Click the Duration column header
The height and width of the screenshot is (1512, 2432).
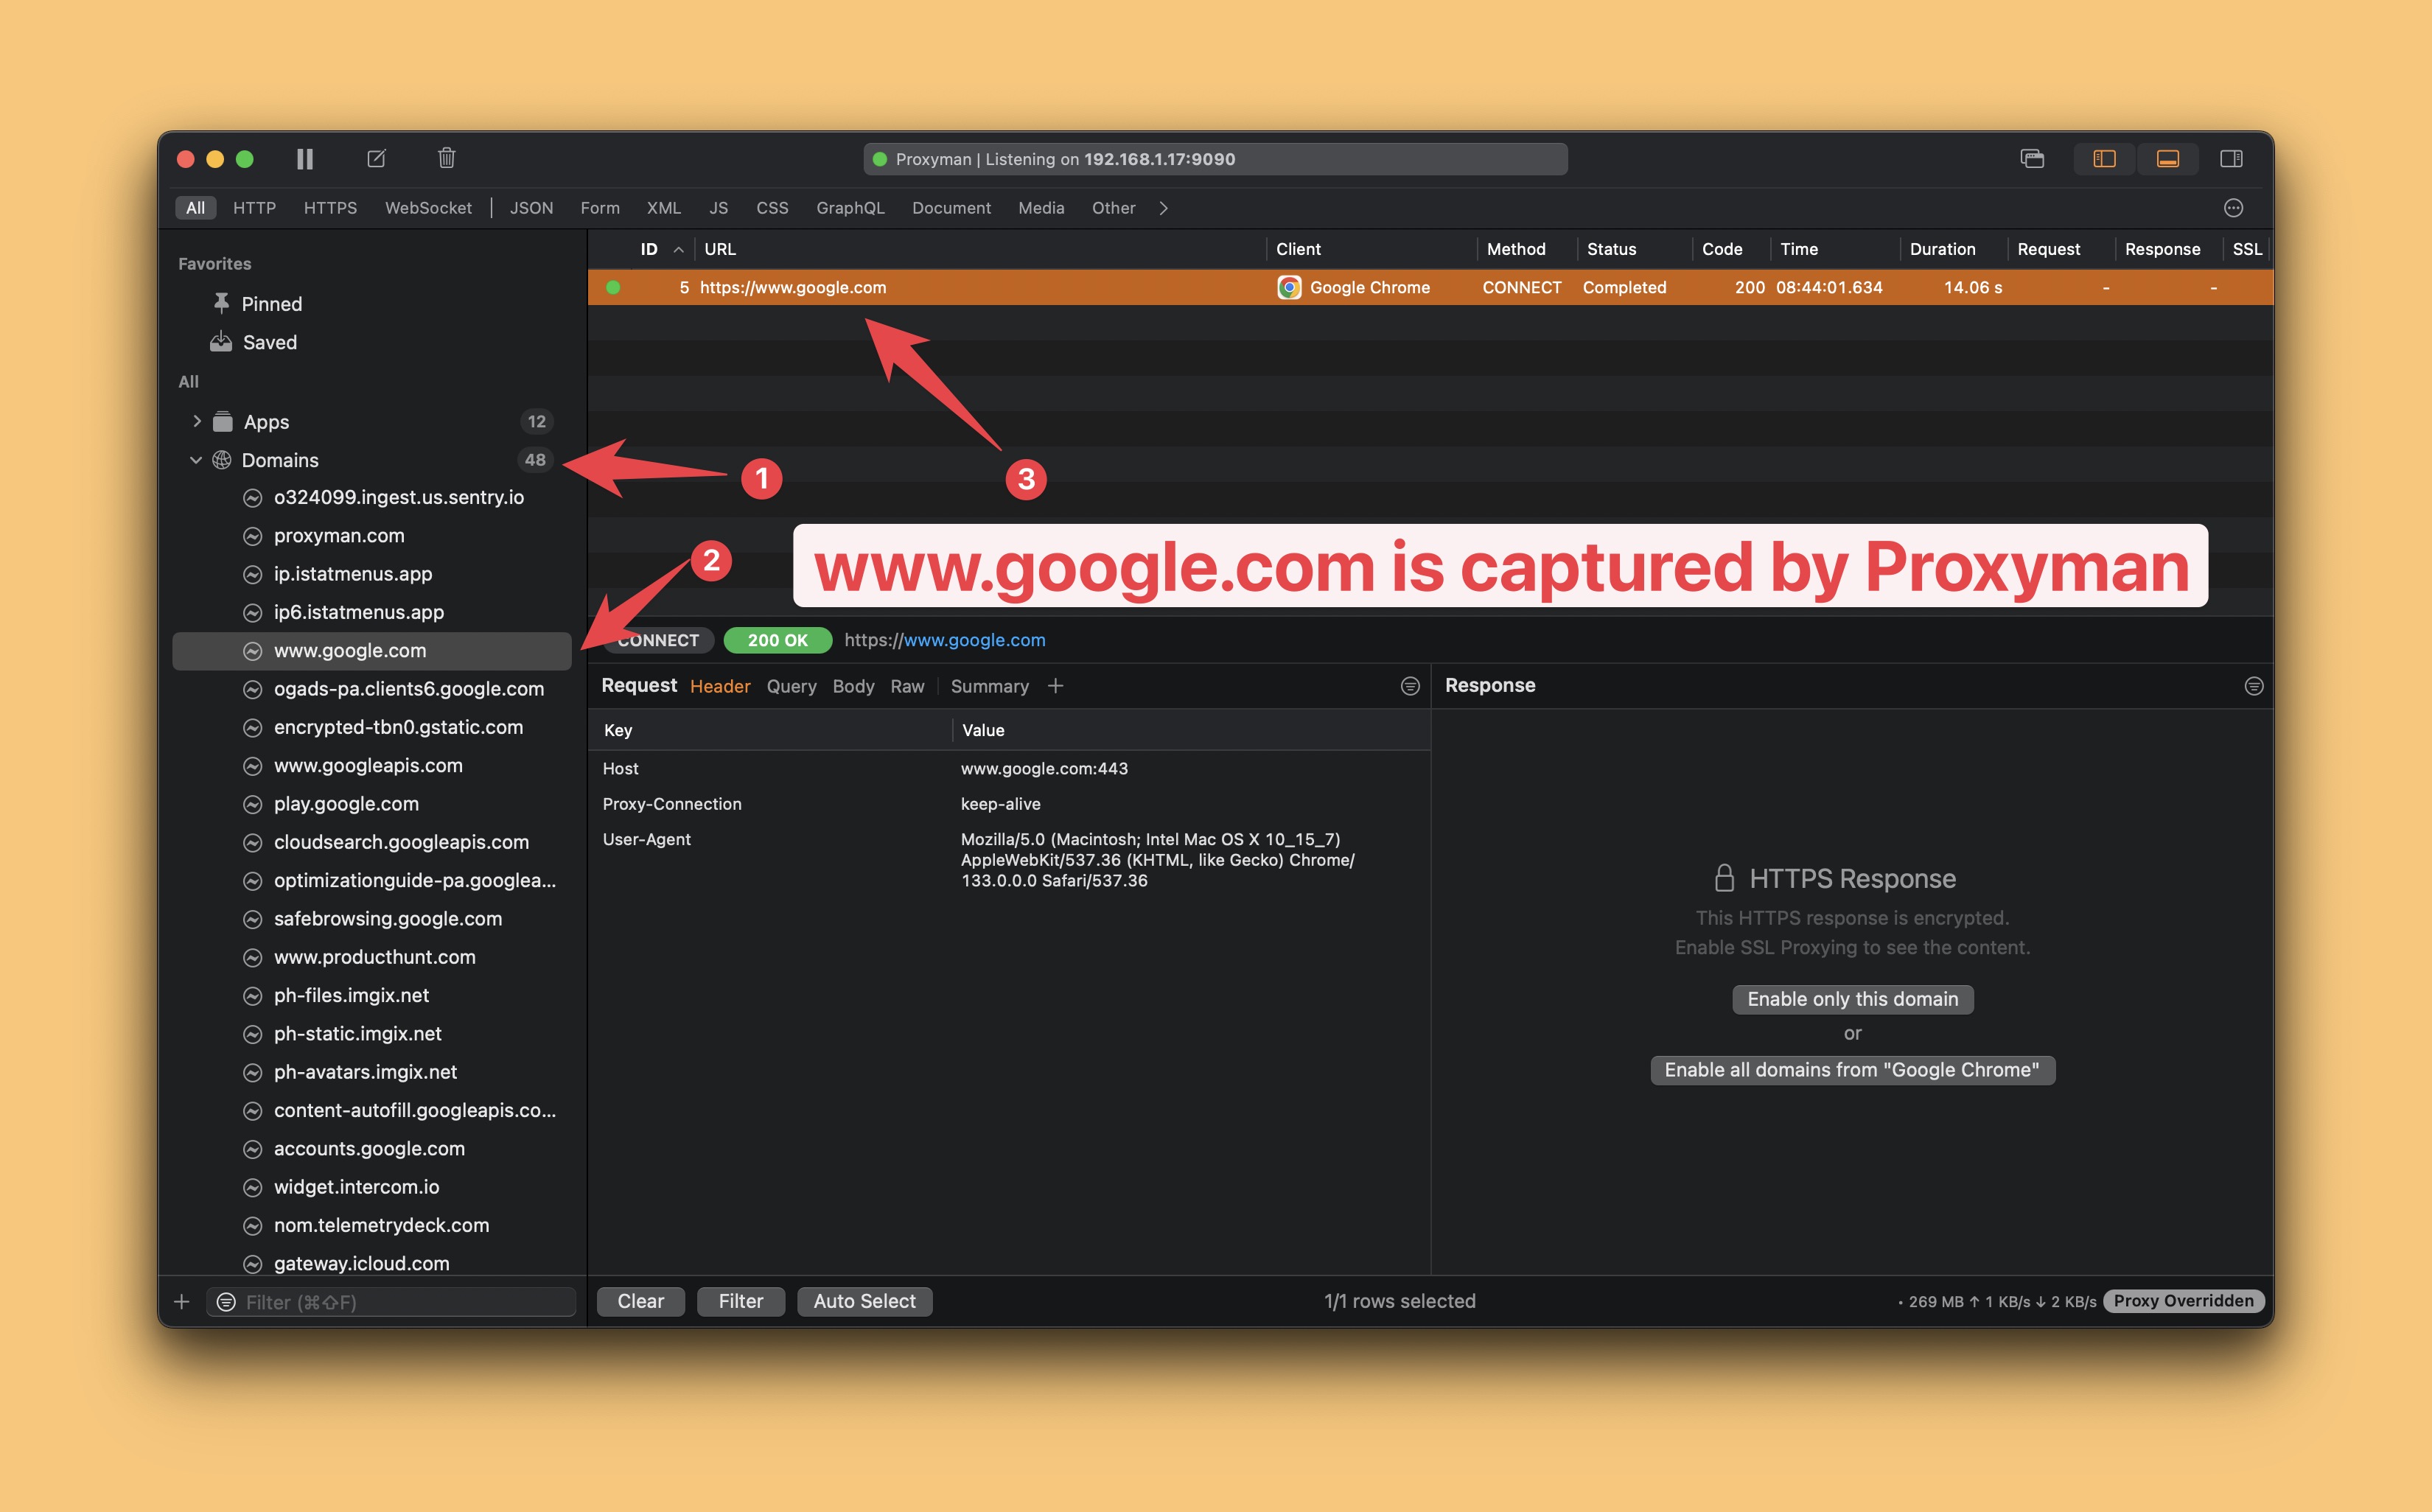click(1942, 249)
